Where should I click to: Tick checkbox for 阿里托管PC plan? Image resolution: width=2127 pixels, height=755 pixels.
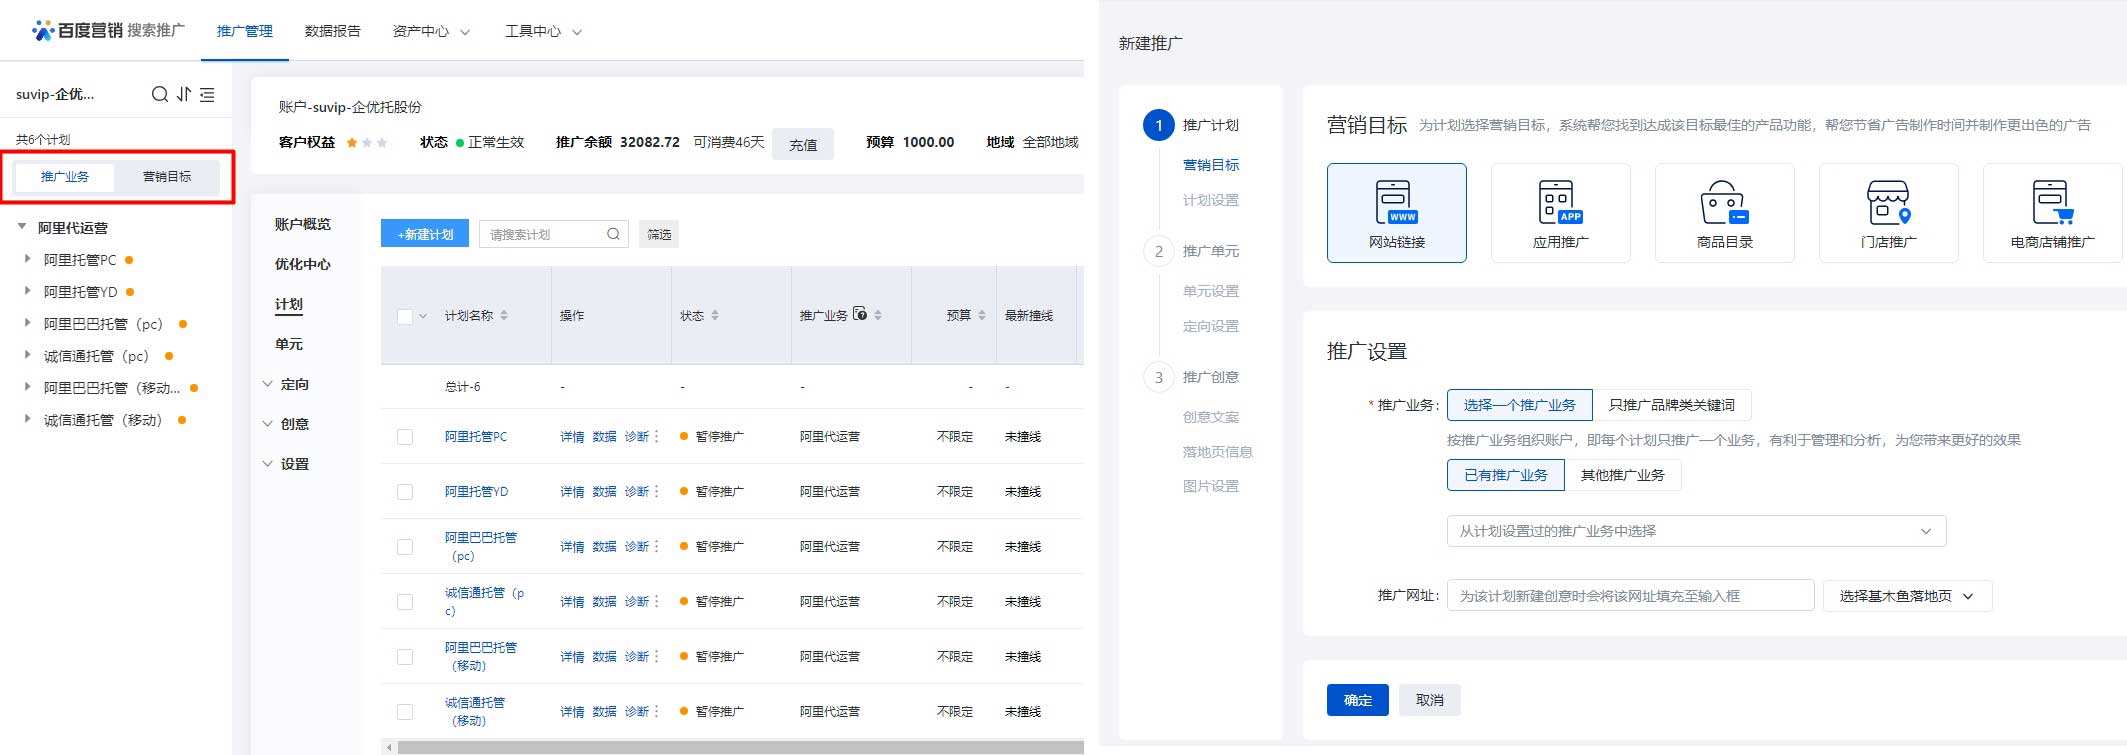pos(405,437)
